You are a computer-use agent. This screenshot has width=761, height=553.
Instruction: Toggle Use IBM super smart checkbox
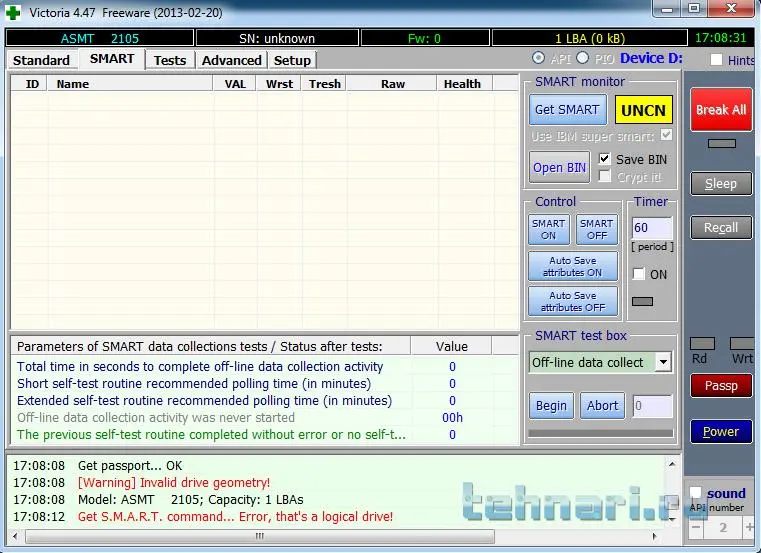pos(666,134)
